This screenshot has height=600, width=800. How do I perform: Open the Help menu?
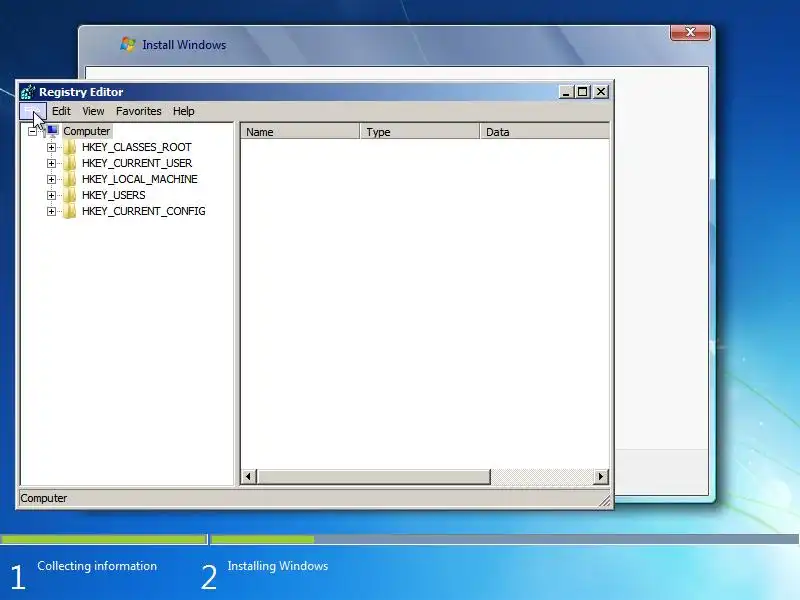click(183, 111)
